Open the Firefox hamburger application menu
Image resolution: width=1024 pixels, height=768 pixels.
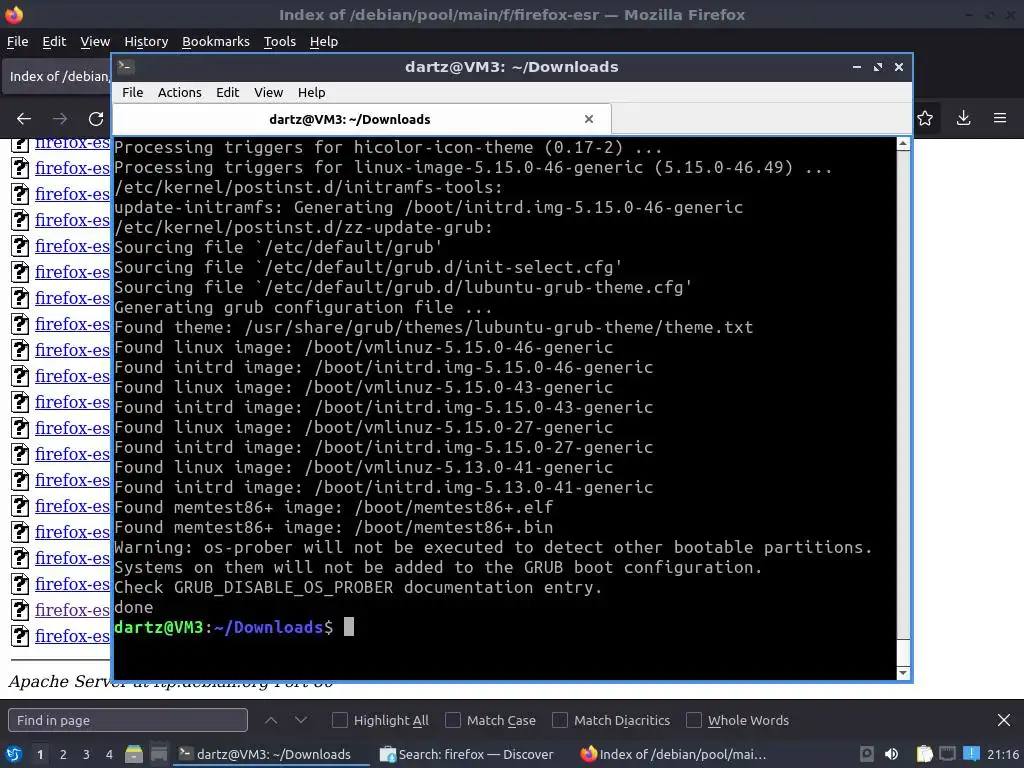tap(1000, 118)
